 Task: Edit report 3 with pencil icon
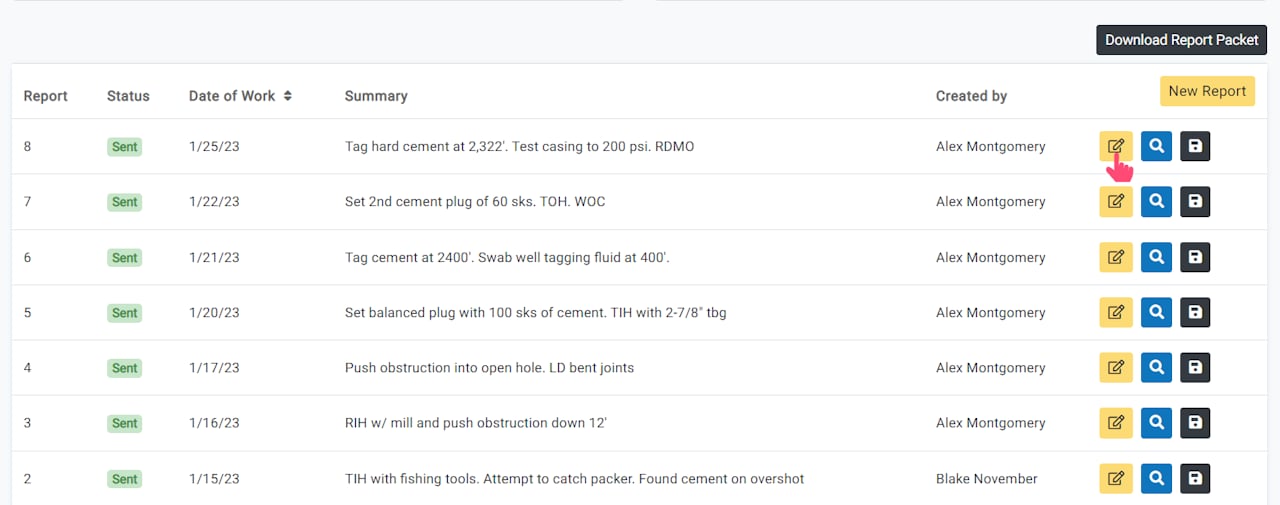pyautogui.click(x=1116, y=423)
